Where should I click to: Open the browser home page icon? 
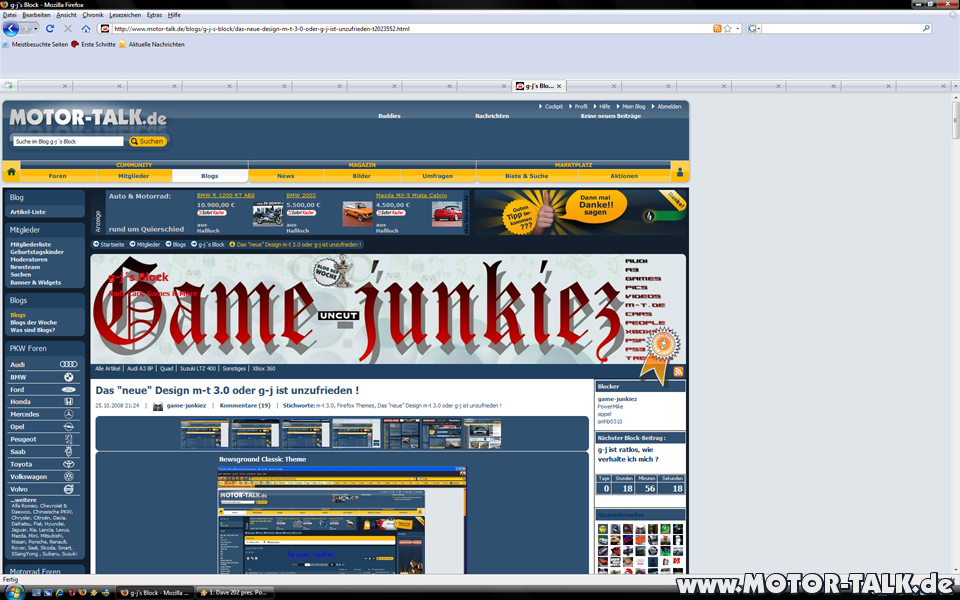[86, 28]
